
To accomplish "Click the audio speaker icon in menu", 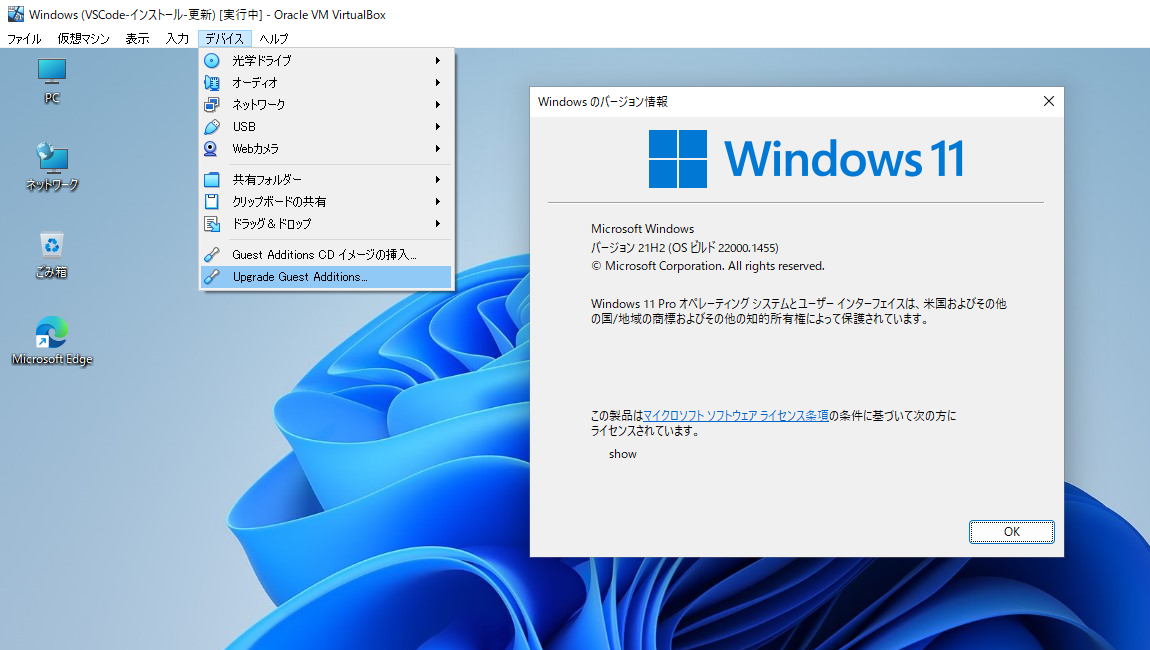I will [x=211, y=83].
